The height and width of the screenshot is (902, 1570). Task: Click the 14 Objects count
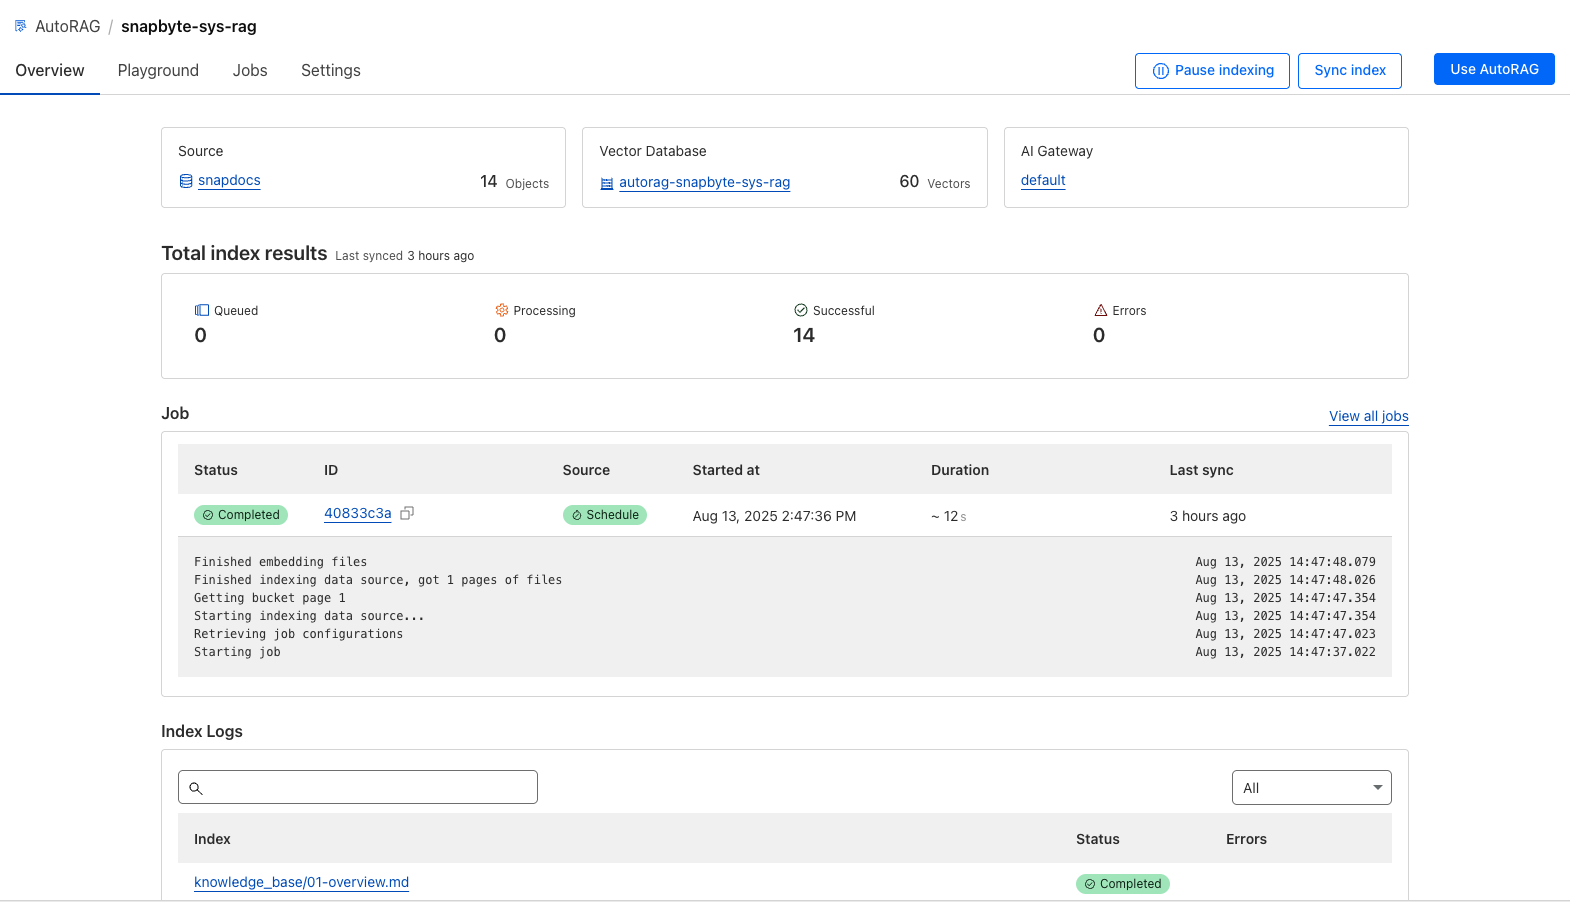point(514,182)
